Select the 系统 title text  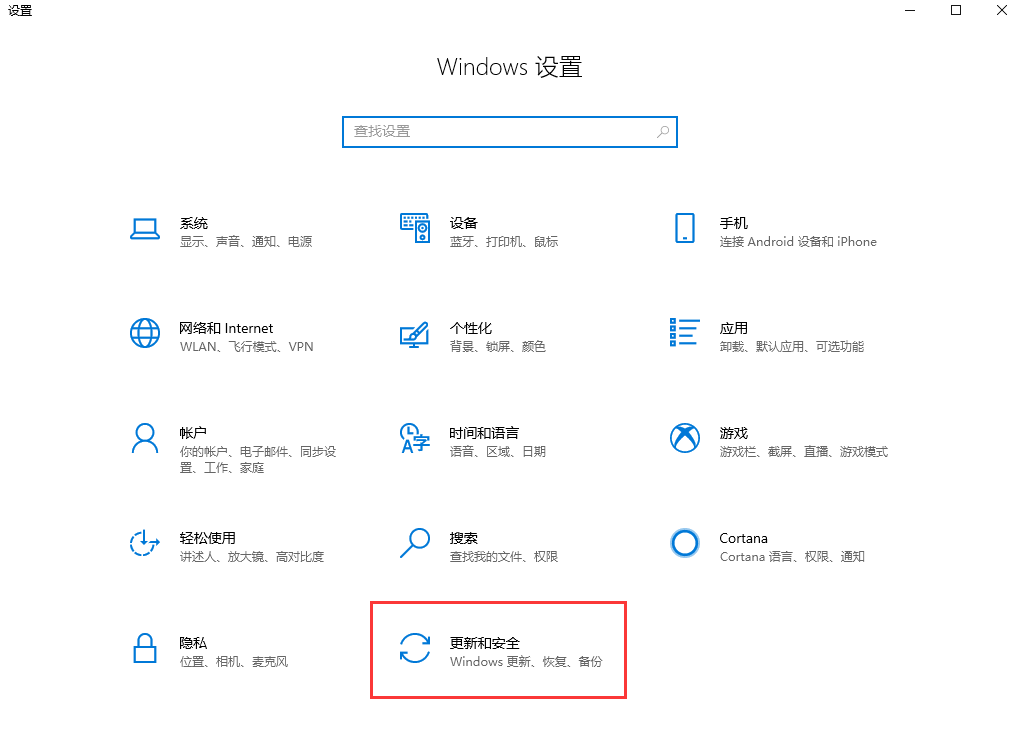194,223
